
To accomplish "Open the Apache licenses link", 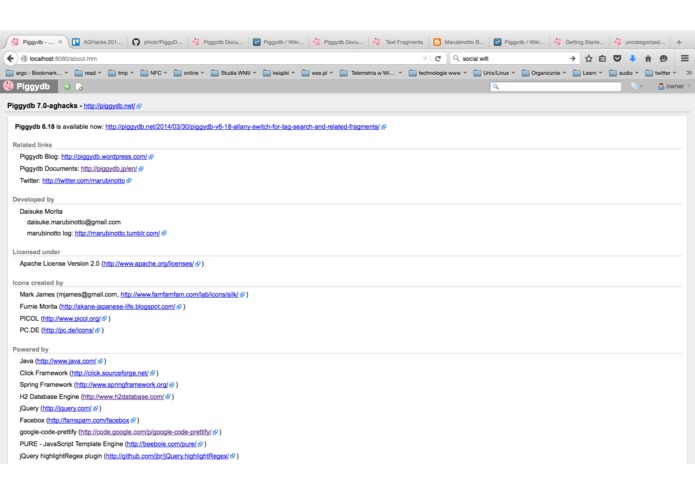I will (148, 264).
